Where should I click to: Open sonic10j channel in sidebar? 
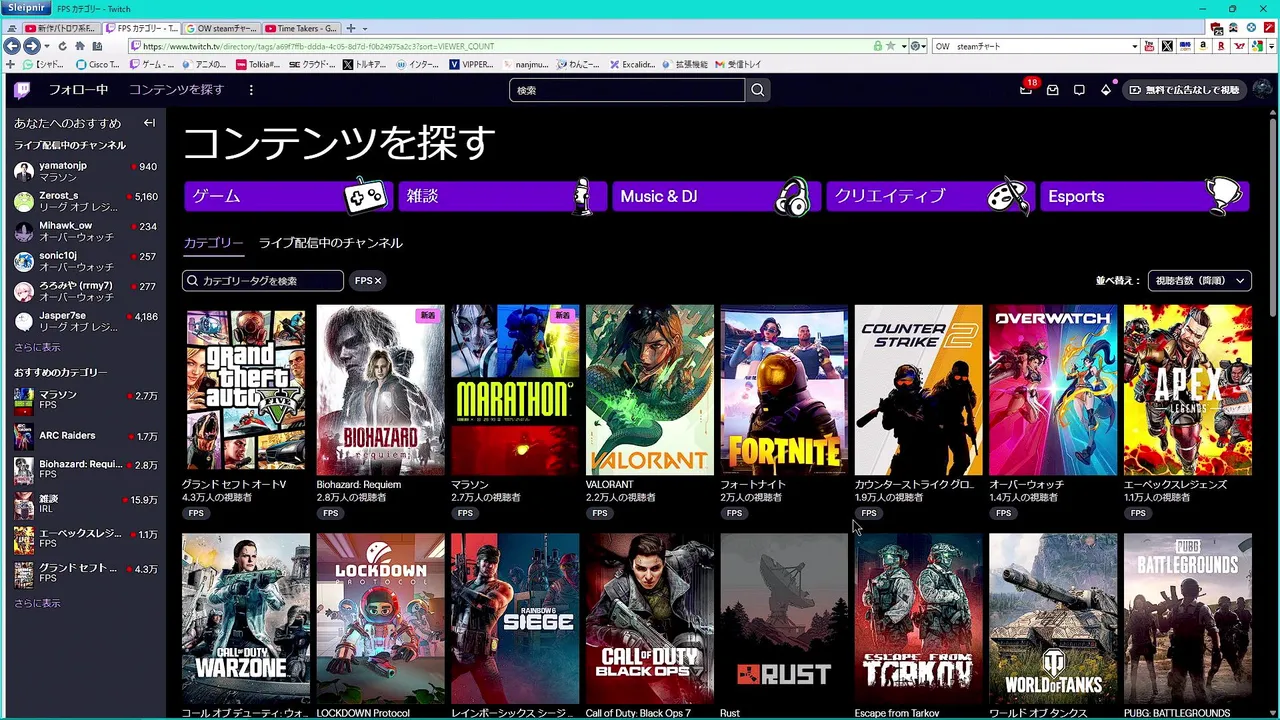point(84,261)
